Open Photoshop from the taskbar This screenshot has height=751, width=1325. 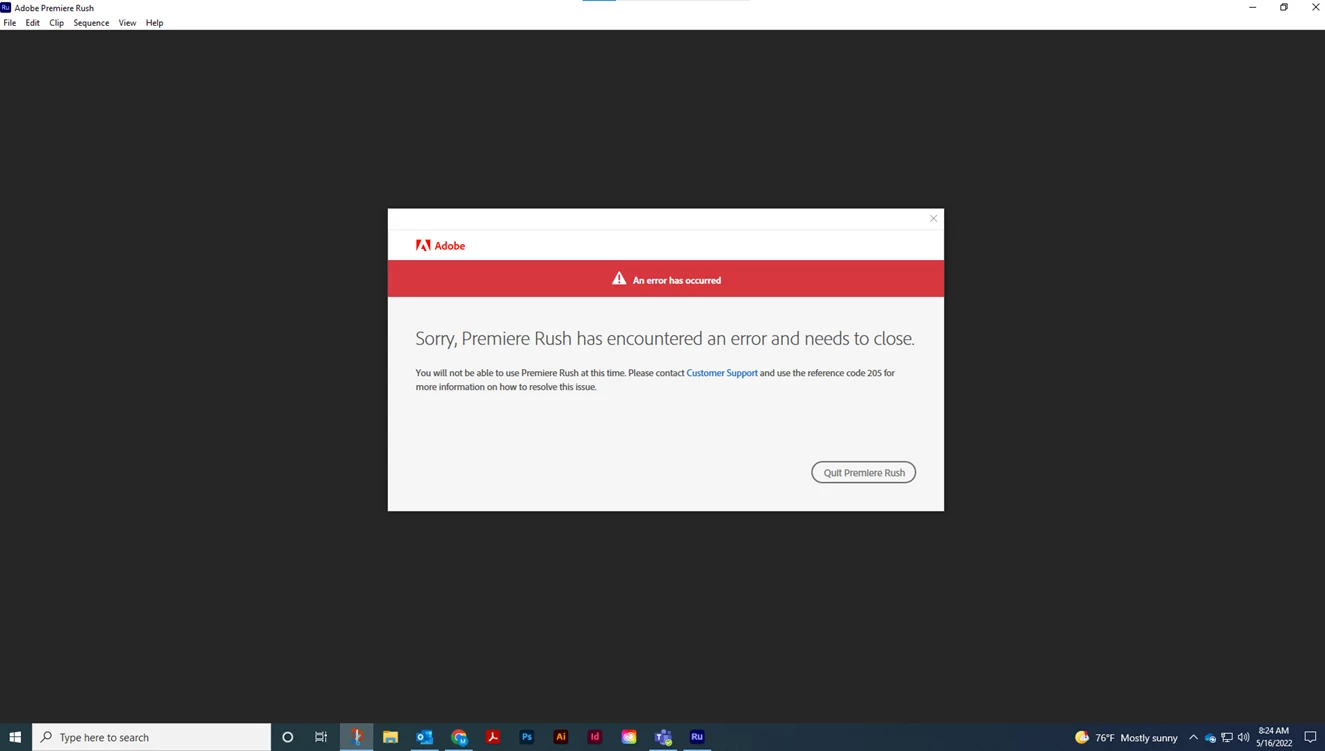(x=527, y=737)
